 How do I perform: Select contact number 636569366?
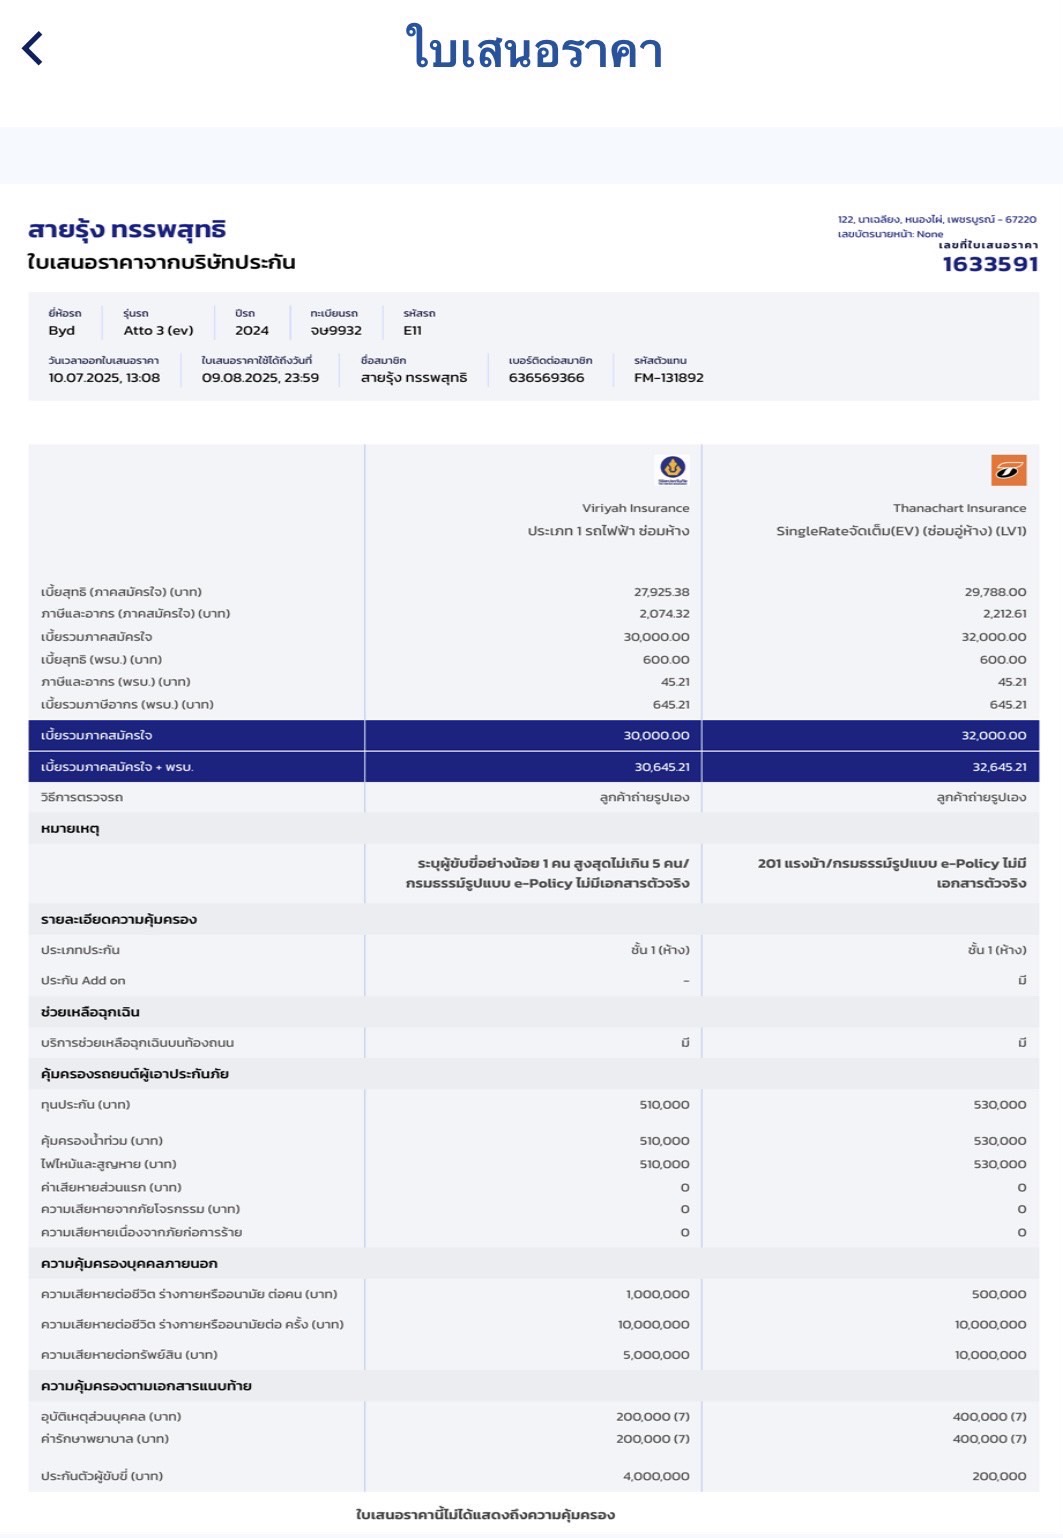546,378
